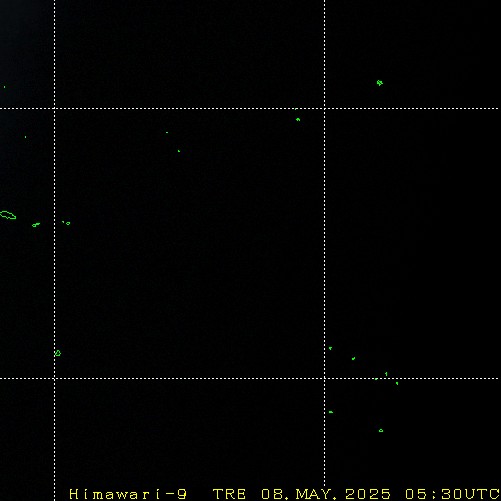501x501 pixels.
Task: Click the triangular island outline on the left vertical gridline
Action: point(58,353)
